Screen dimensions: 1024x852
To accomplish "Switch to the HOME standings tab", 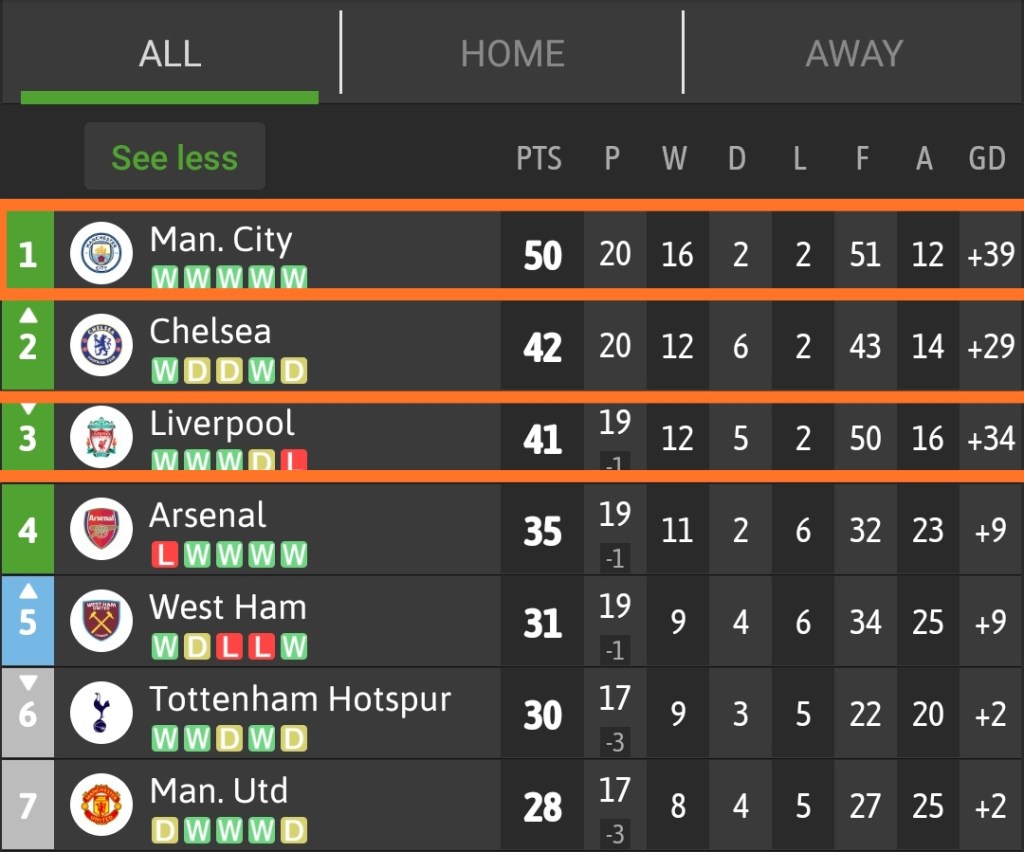I will tap(512, 53).
